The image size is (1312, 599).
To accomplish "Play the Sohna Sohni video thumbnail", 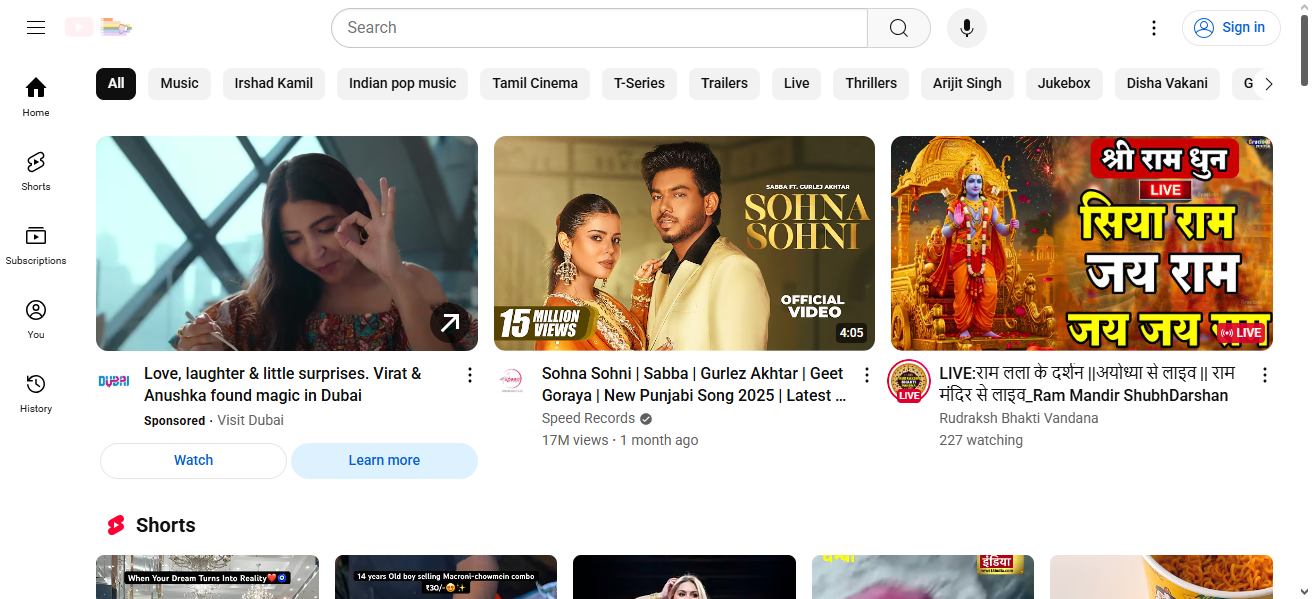I will [684, 243].
